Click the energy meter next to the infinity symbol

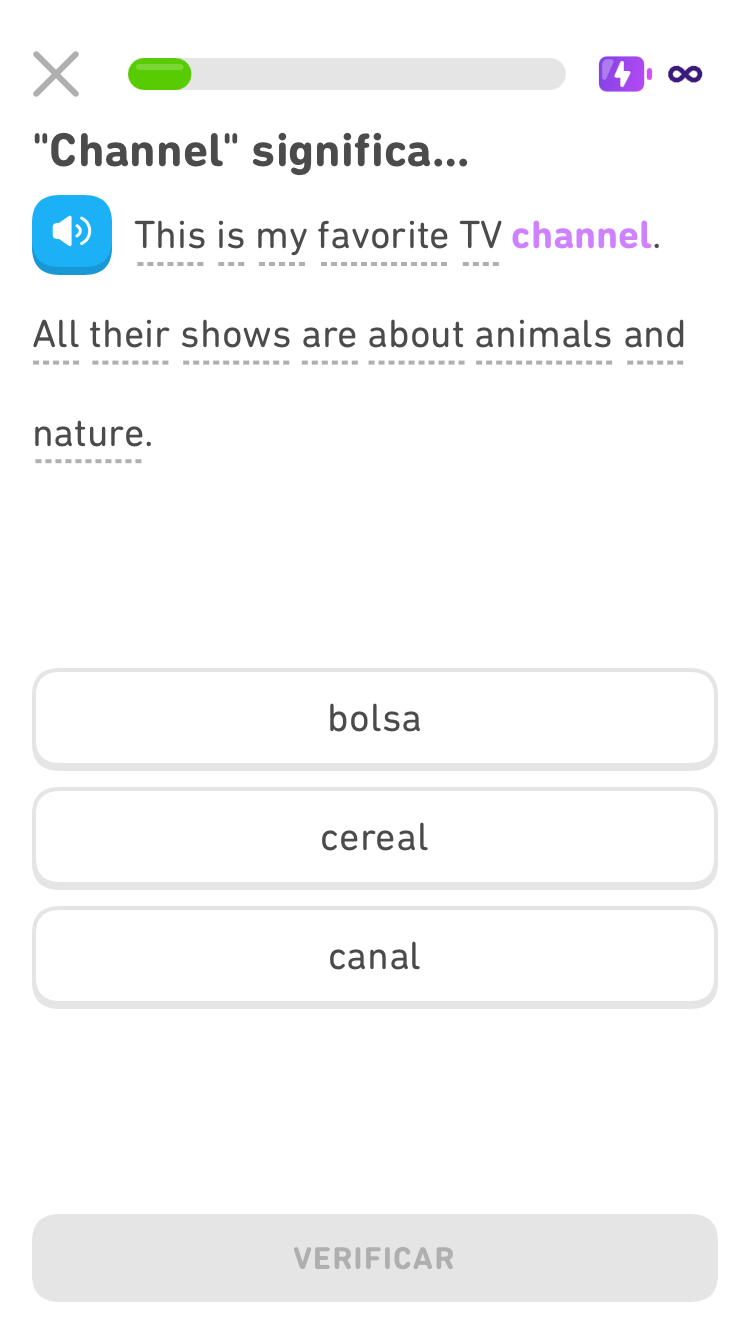point(622,73)
